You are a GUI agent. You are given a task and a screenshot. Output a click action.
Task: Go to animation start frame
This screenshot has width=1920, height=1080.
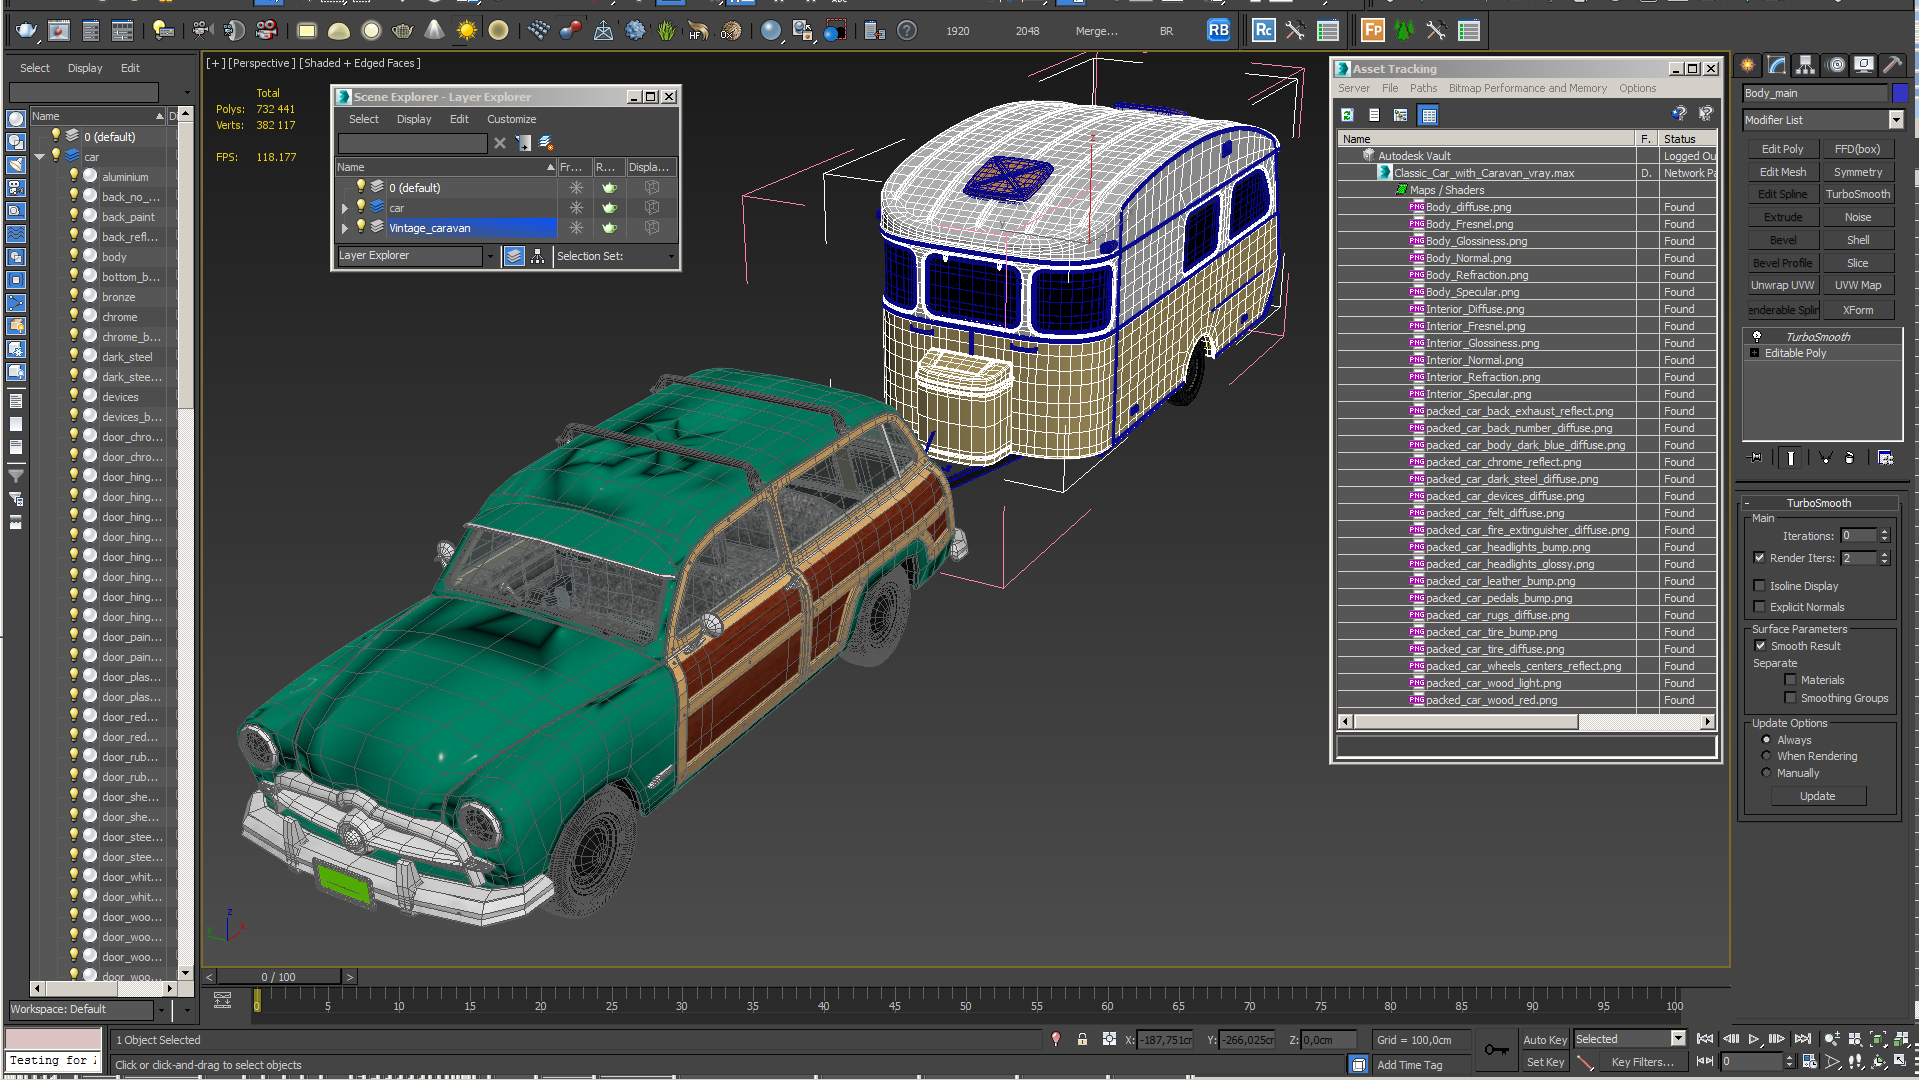coord(1705,1040)
